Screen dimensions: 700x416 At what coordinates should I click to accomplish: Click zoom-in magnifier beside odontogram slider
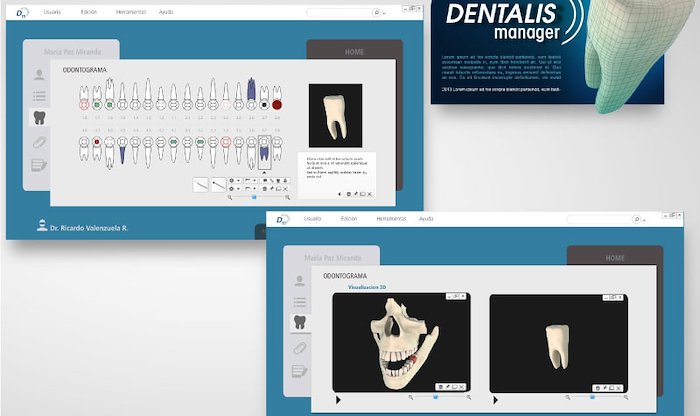pyautogui.click(x=288, y=197)
